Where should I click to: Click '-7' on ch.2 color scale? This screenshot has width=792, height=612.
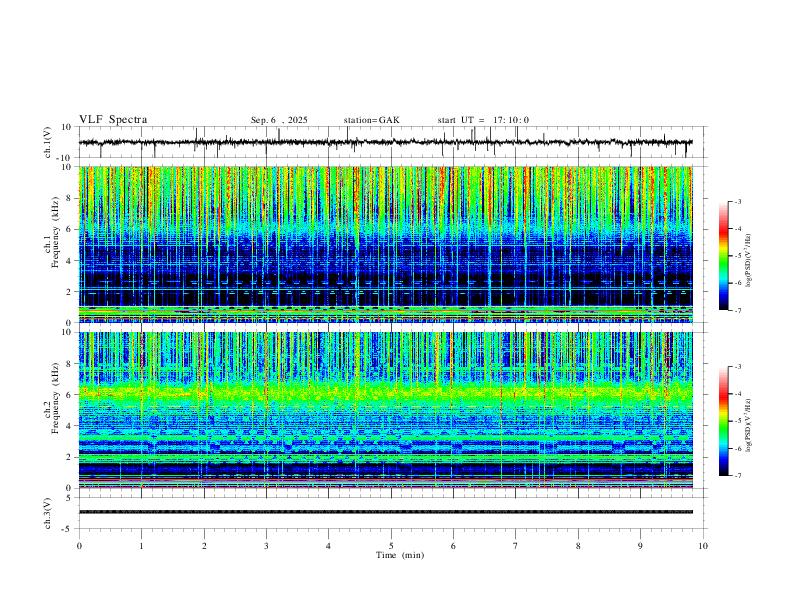738,476
